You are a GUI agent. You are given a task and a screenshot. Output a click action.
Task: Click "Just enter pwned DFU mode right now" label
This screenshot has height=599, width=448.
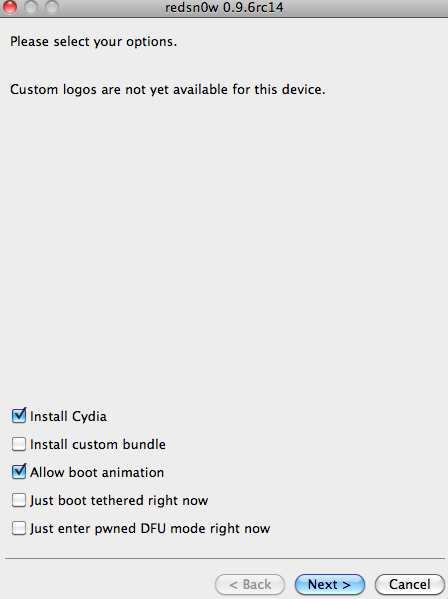(150, 529)
